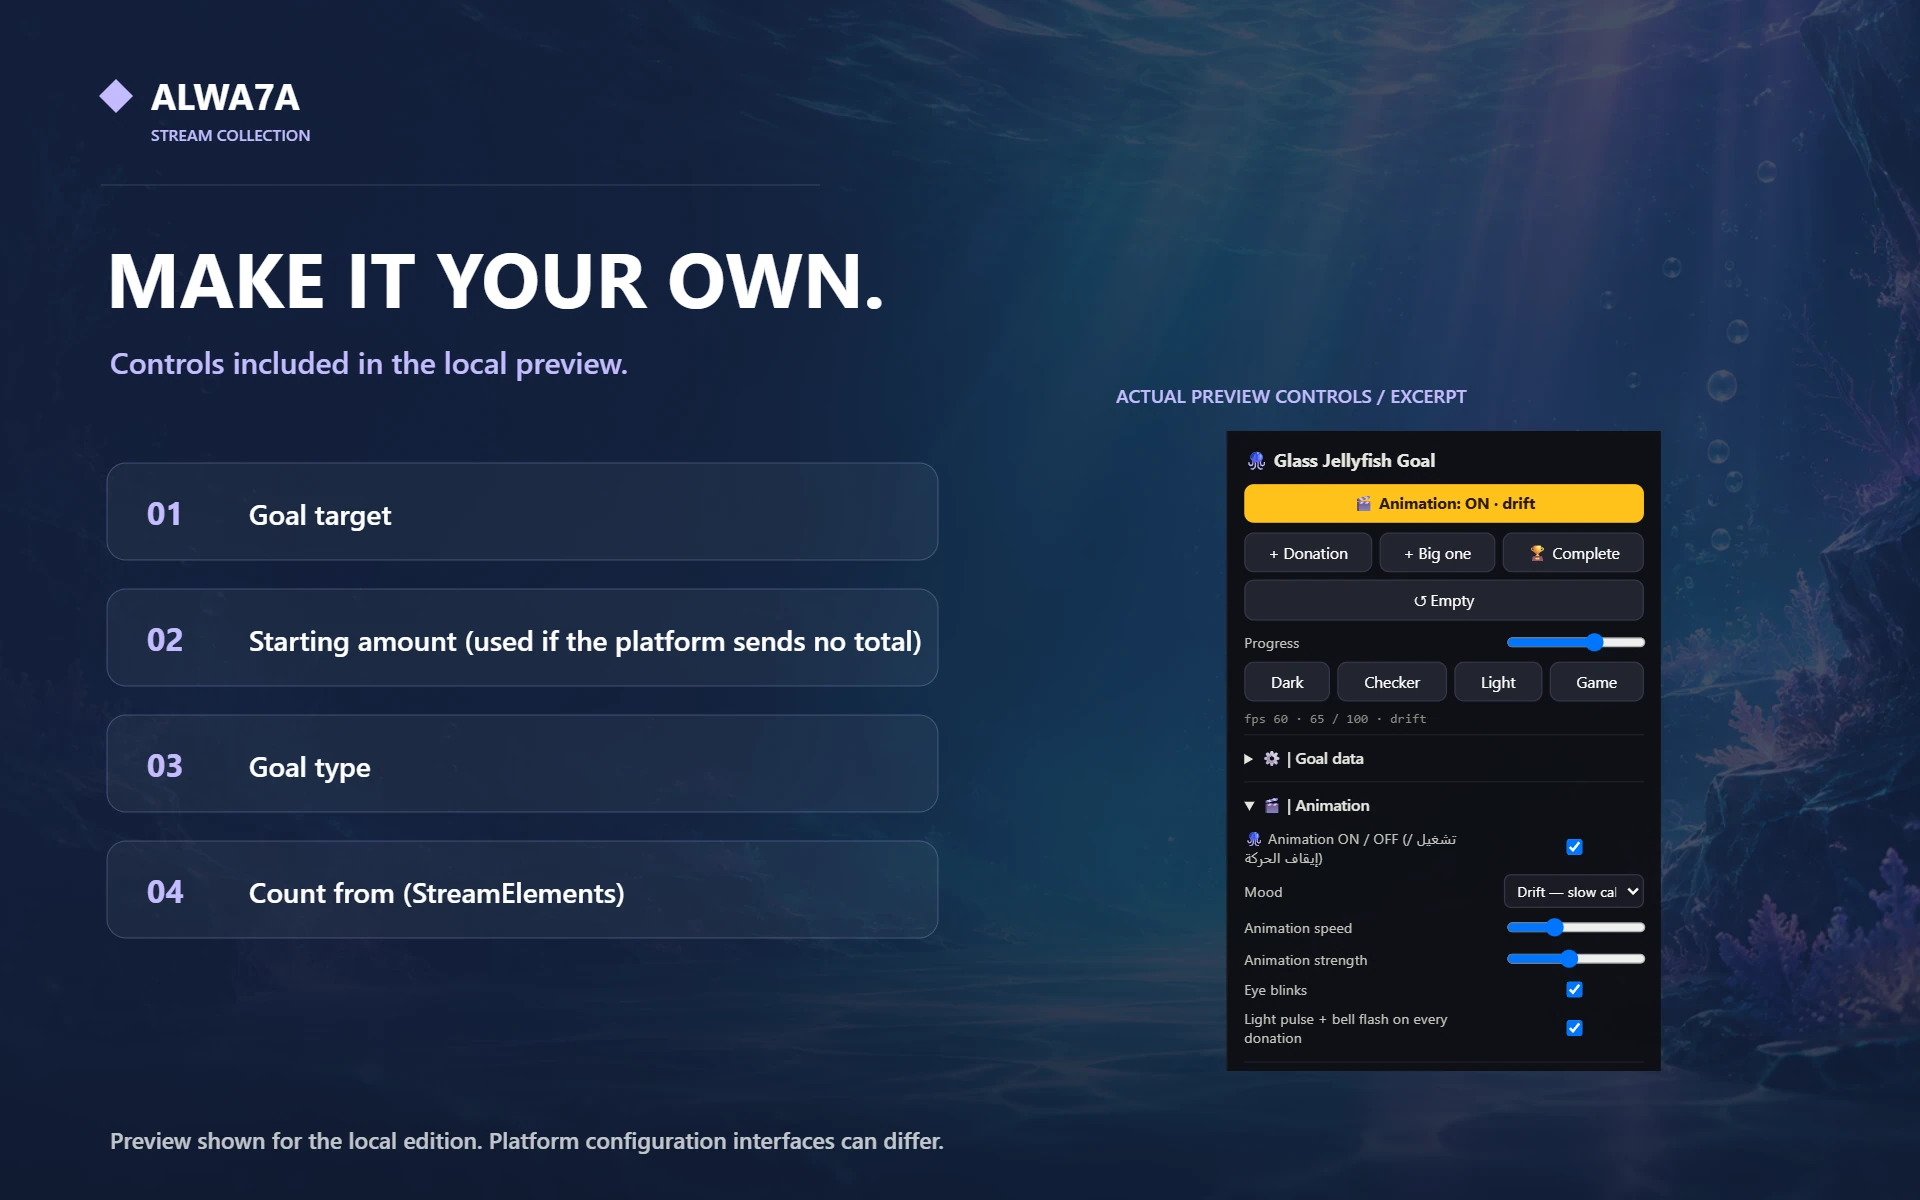Click the Animation: ON · drift button
The width and height of the screenshot is (1920, 1200).
click(x=1443, y=504)
